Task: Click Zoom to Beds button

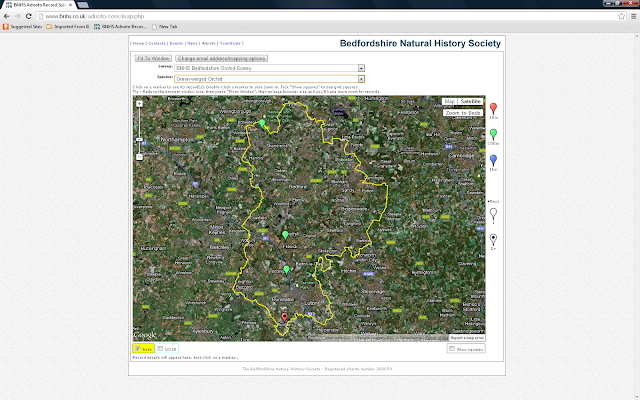Action: tap(463, 113)
